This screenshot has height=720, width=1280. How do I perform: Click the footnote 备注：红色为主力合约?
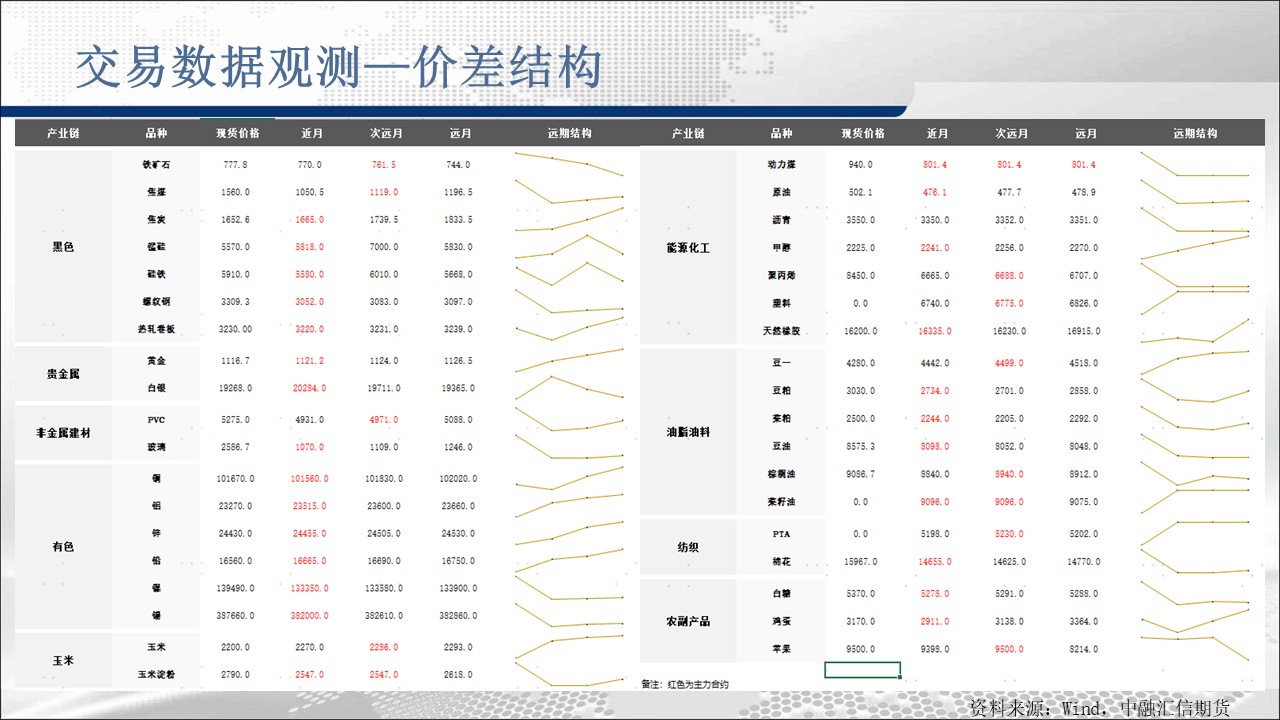[685, 685]
